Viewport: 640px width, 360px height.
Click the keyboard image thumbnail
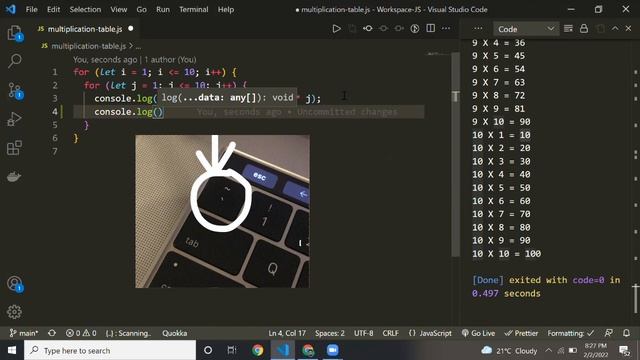[222, 211]
